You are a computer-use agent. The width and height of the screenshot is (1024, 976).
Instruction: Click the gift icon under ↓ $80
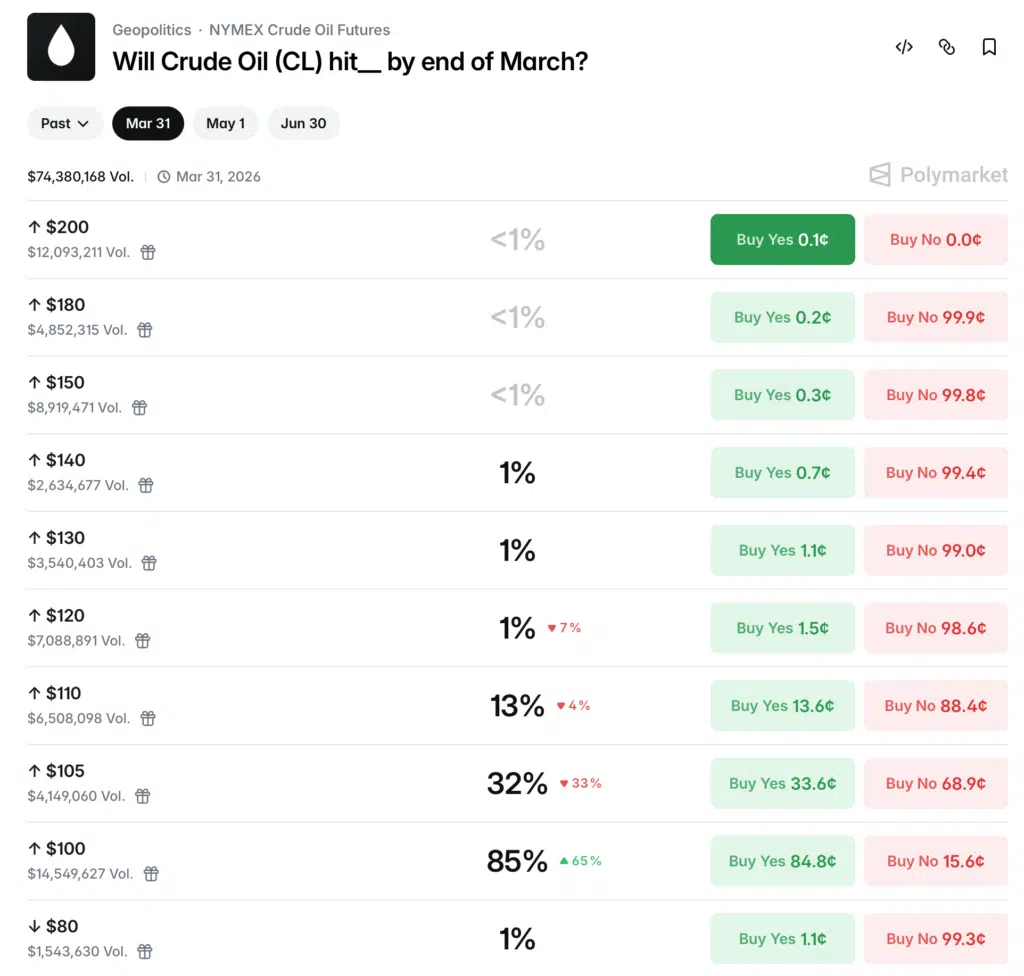click(x=144, y=951)
